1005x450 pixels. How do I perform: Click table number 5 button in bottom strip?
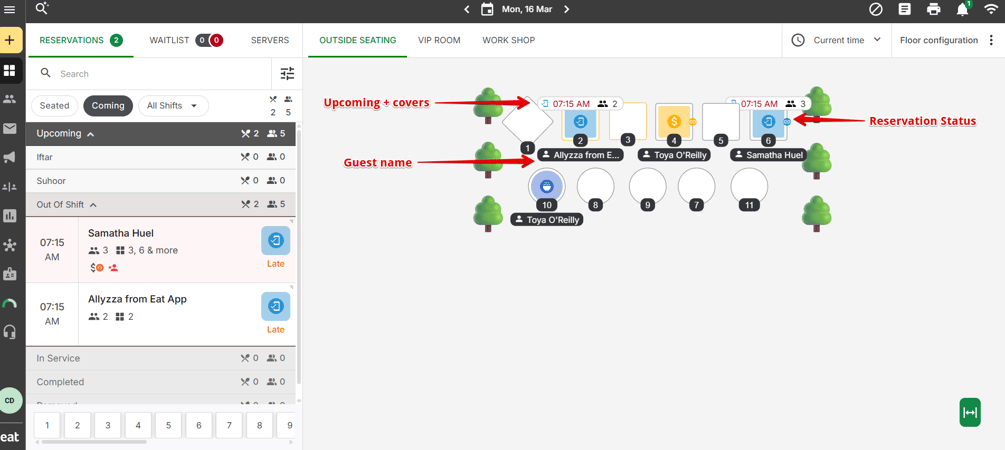[x=169, y=425]
